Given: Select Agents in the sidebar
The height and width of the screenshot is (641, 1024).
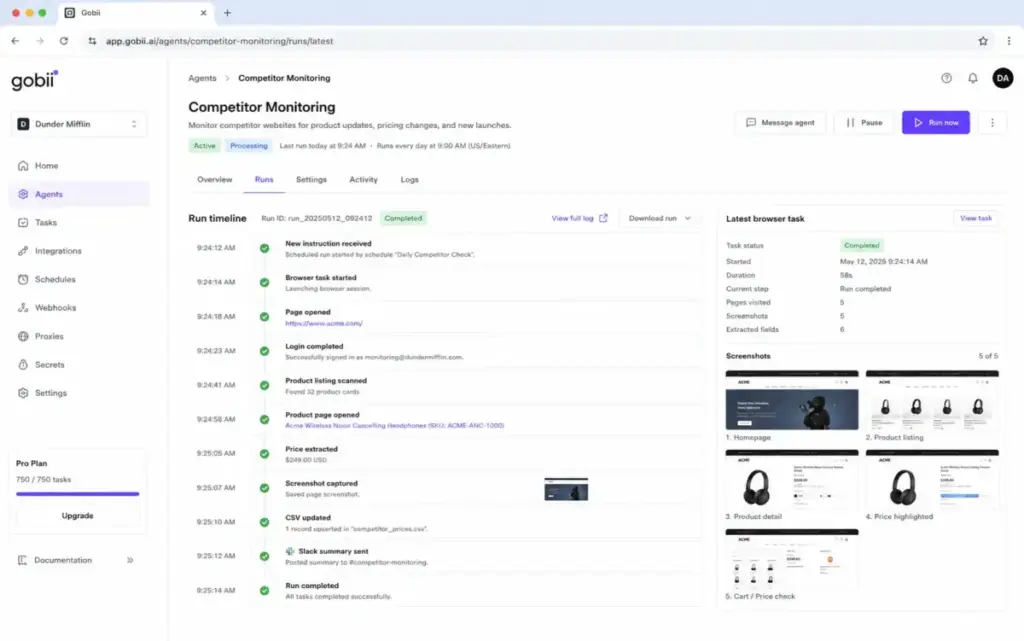Looking at the screenshot, I should pos(78,194).
